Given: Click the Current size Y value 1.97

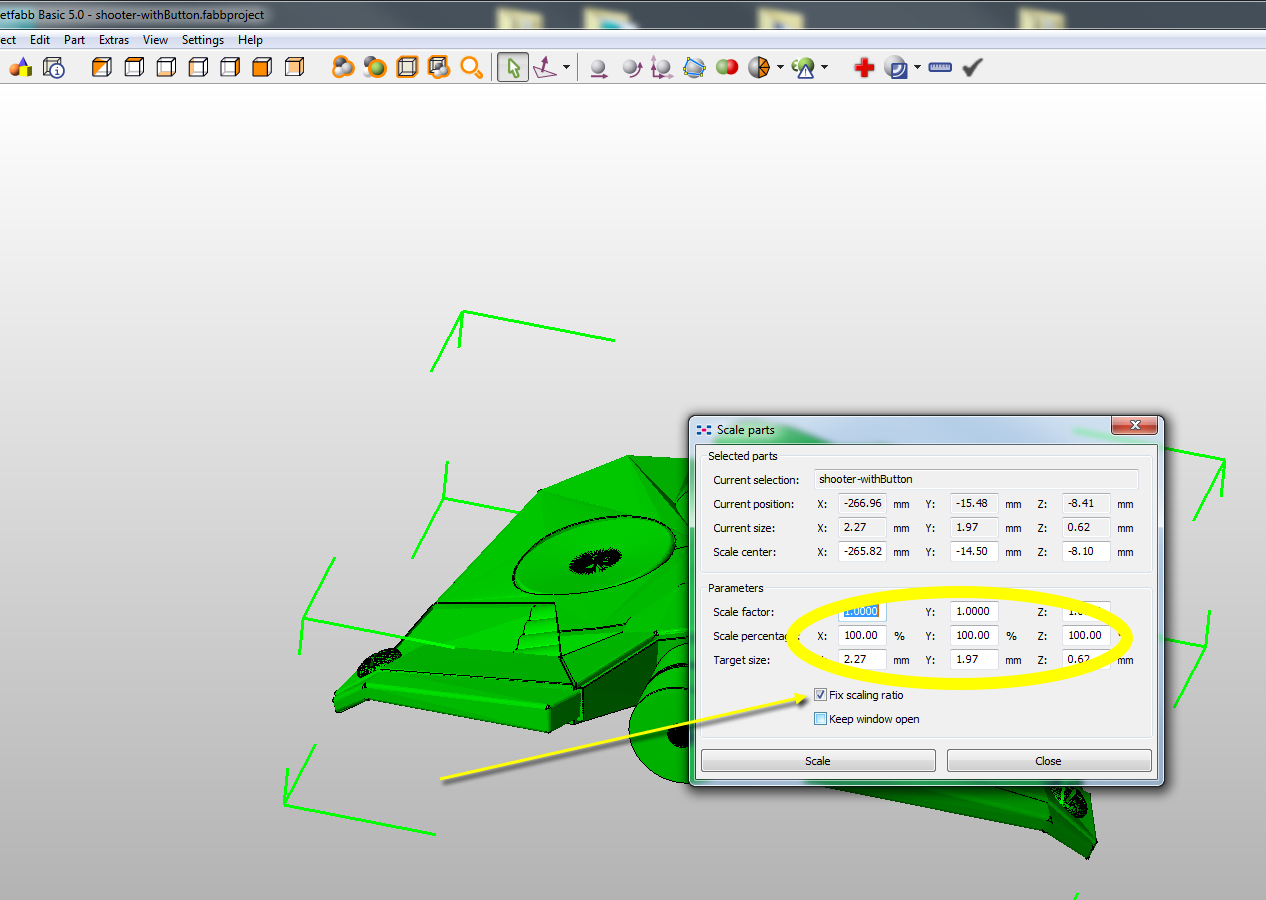Looking at the screenshot, I should 974,528.
